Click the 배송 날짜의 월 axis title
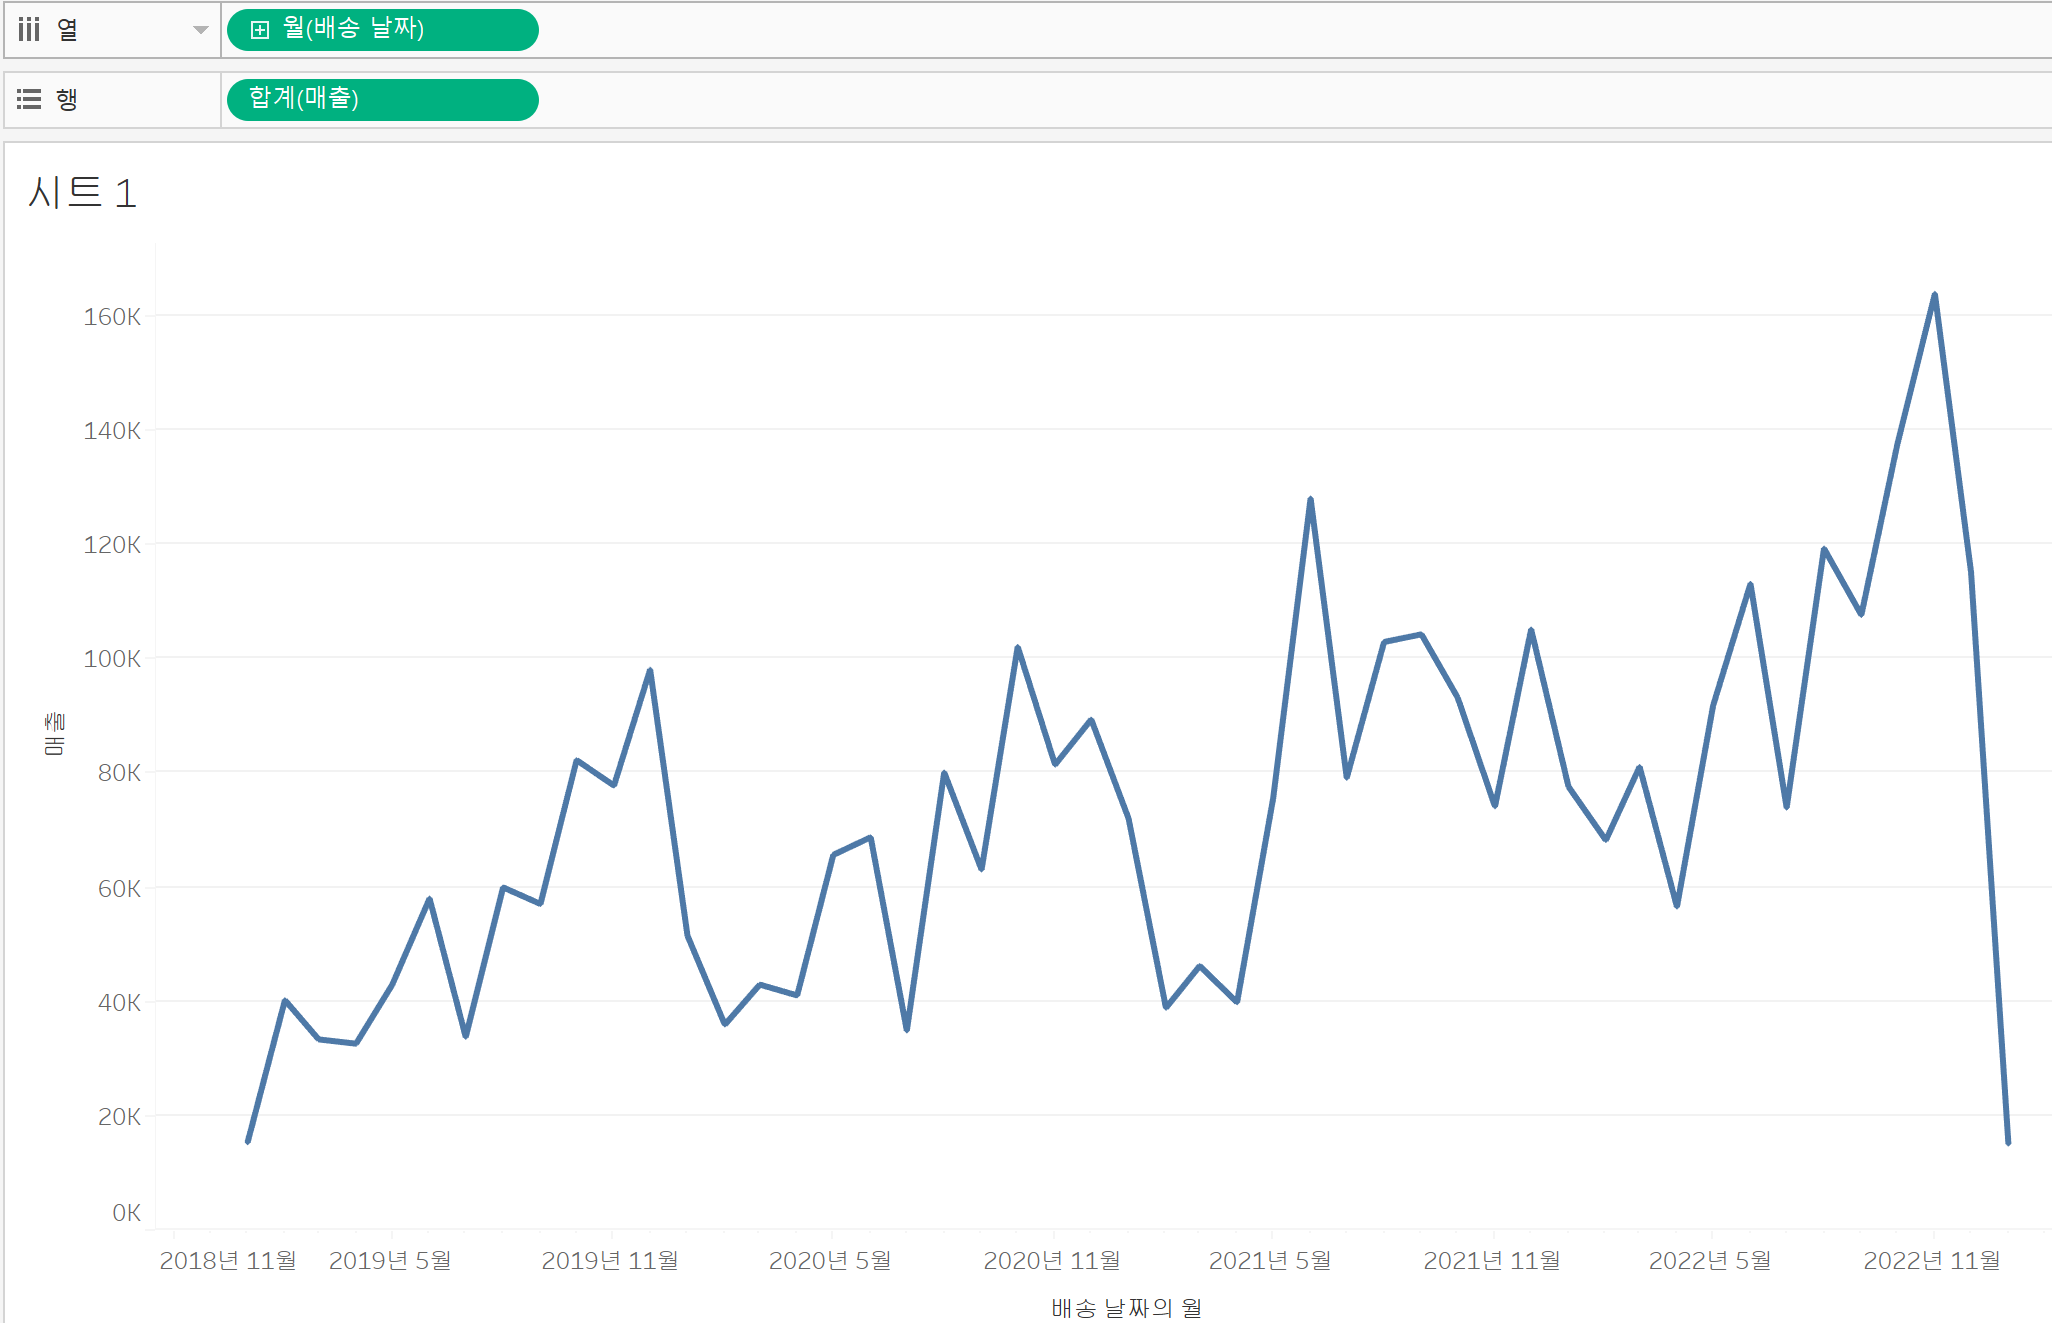The image size is (2052, 1323). coord(1126,1307)
